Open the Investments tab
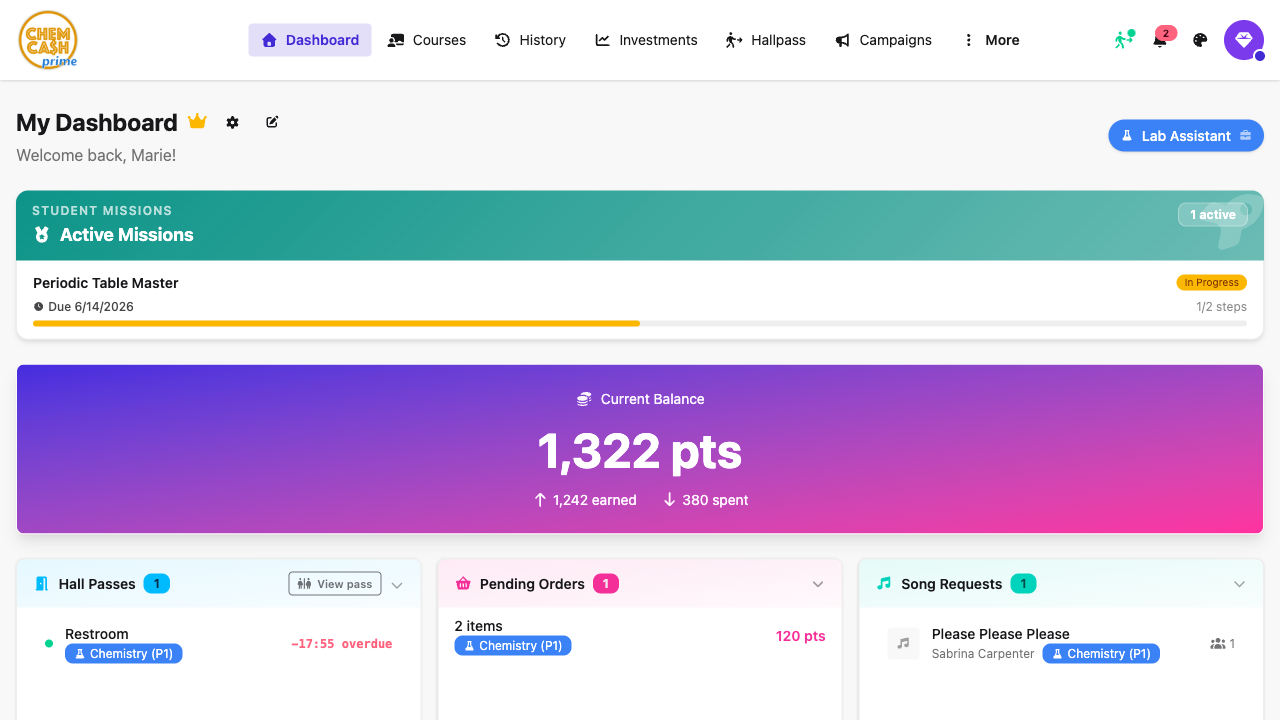 tap(646, 40)
